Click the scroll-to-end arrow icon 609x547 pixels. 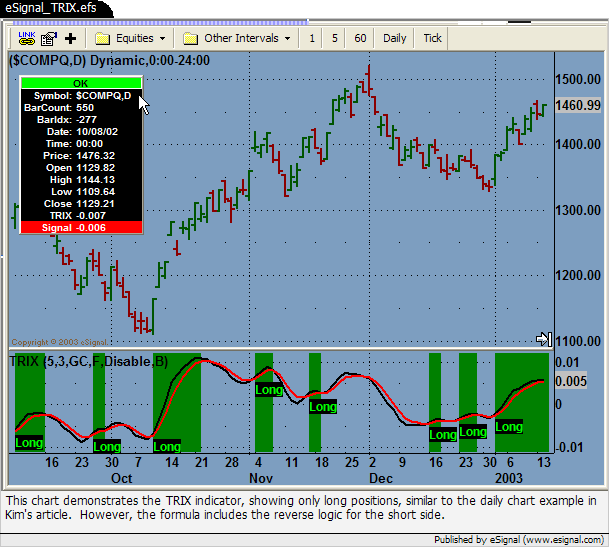544,339
